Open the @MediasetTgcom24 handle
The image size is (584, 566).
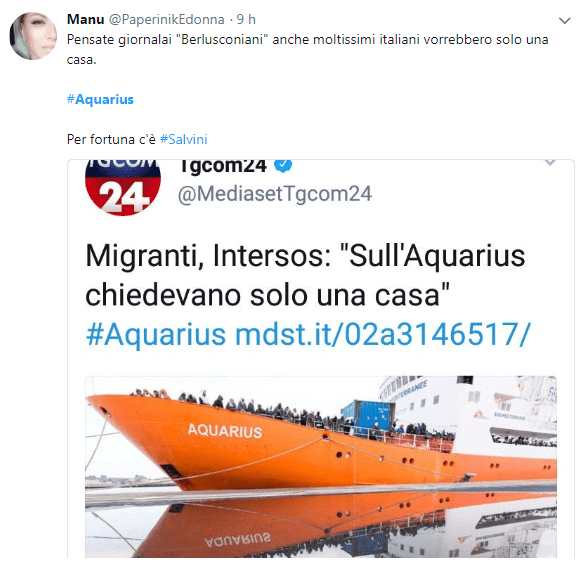click(x=275, y=194)
